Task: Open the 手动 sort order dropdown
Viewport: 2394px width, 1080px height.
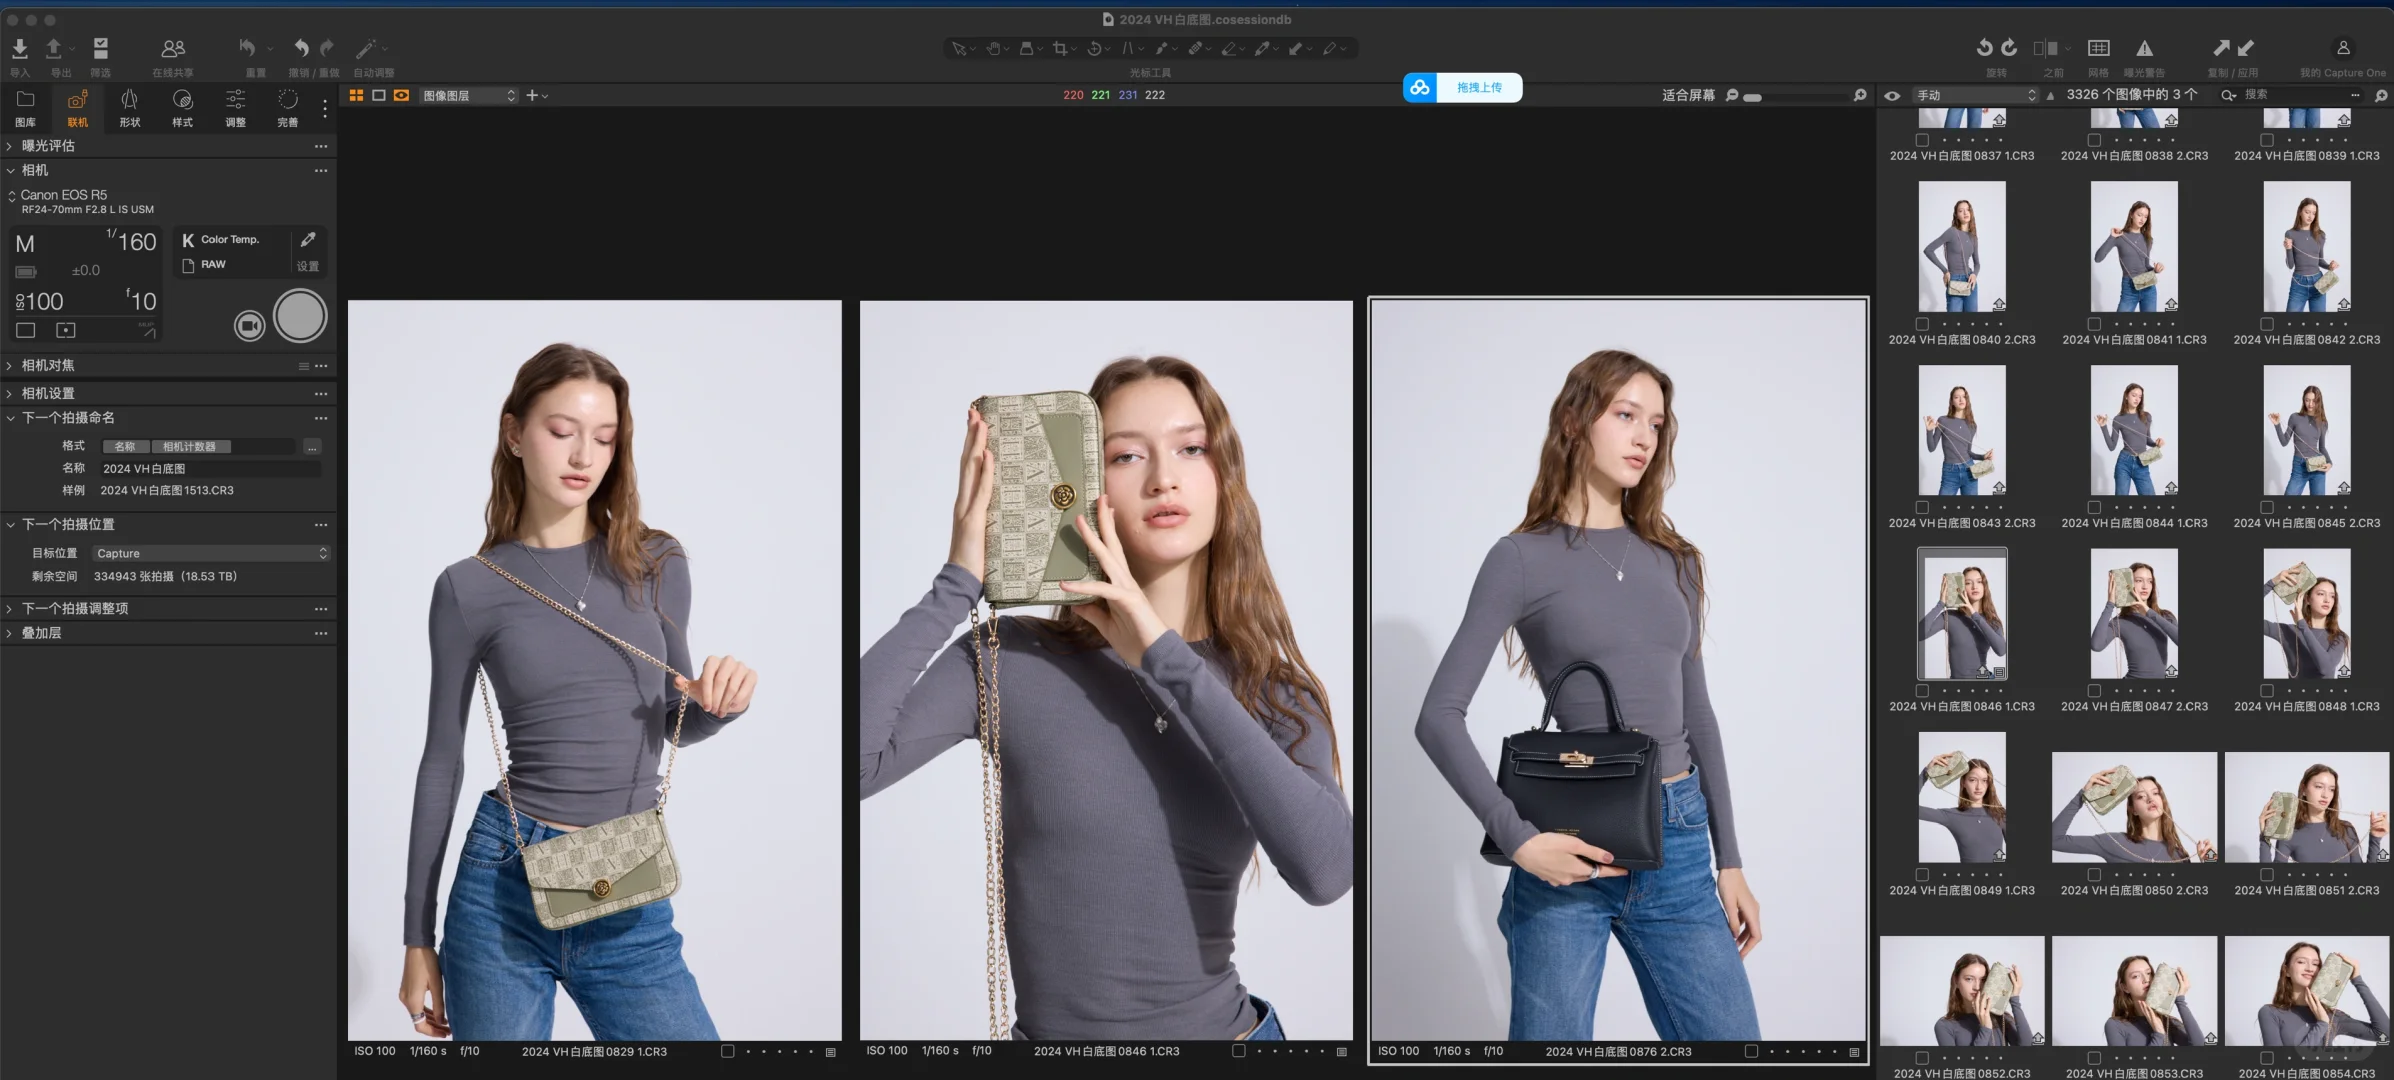Action: point(1975,95)
